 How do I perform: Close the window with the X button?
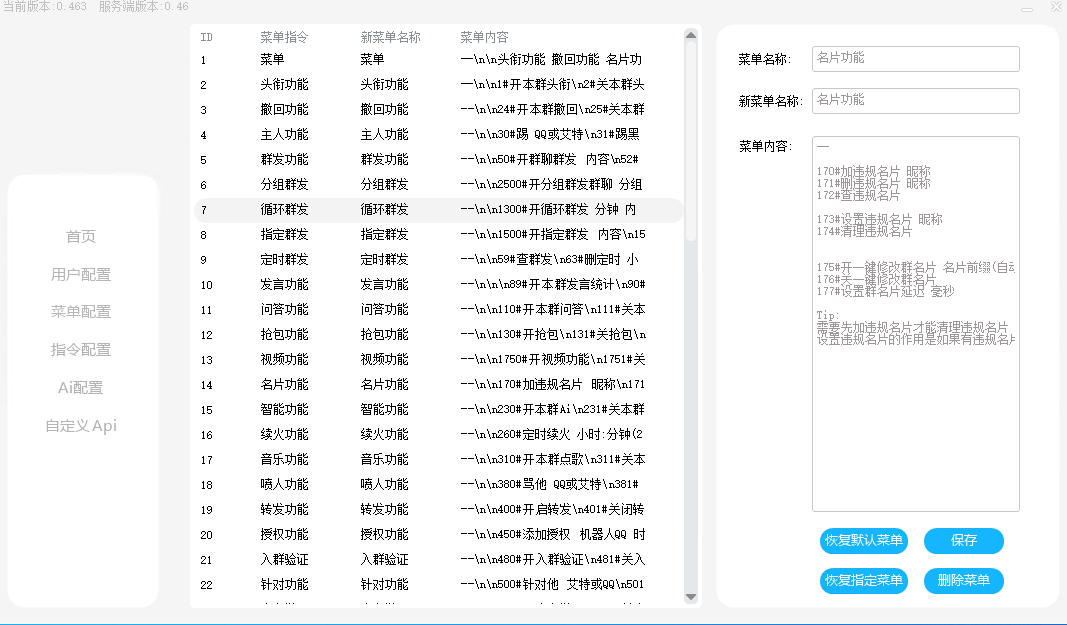(x=1056, y=7)
